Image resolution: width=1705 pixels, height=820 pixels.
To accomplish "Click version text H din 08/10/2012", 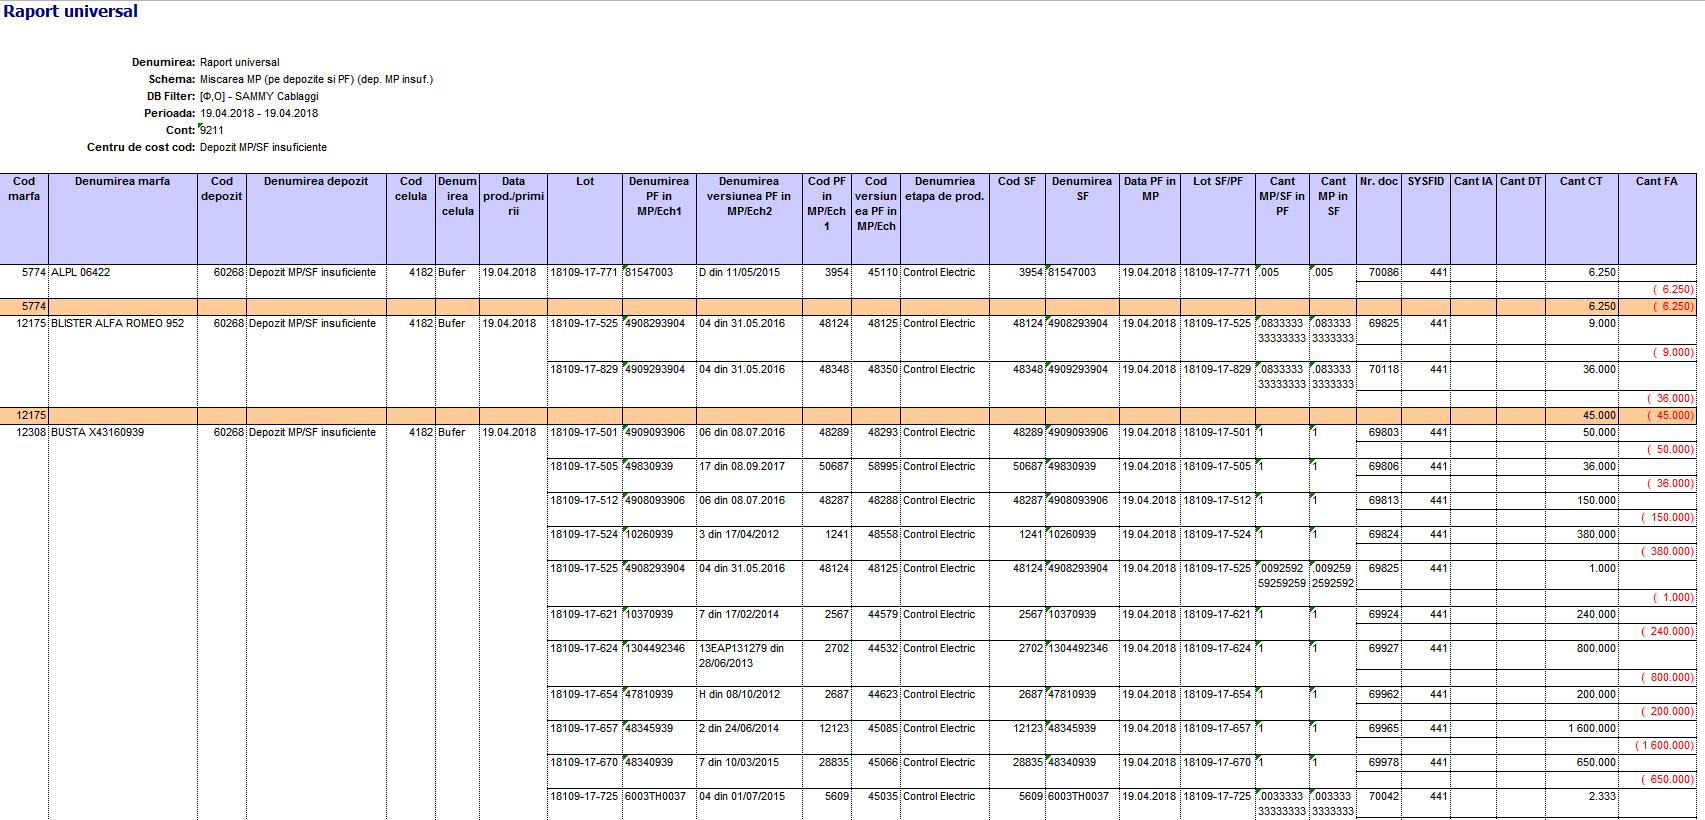I will pyautogui.click(x=739, y=695).
